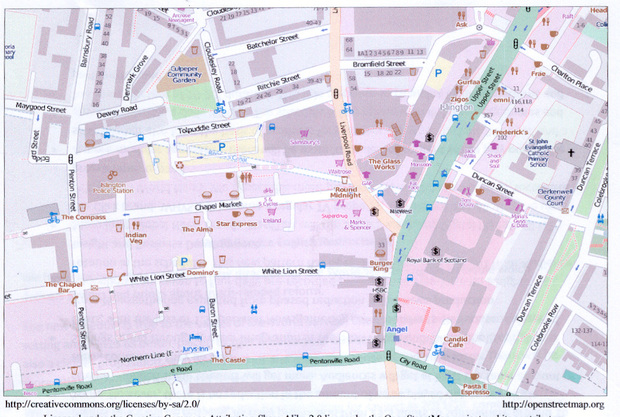Click the Charlton Place label

coord(572,79)
